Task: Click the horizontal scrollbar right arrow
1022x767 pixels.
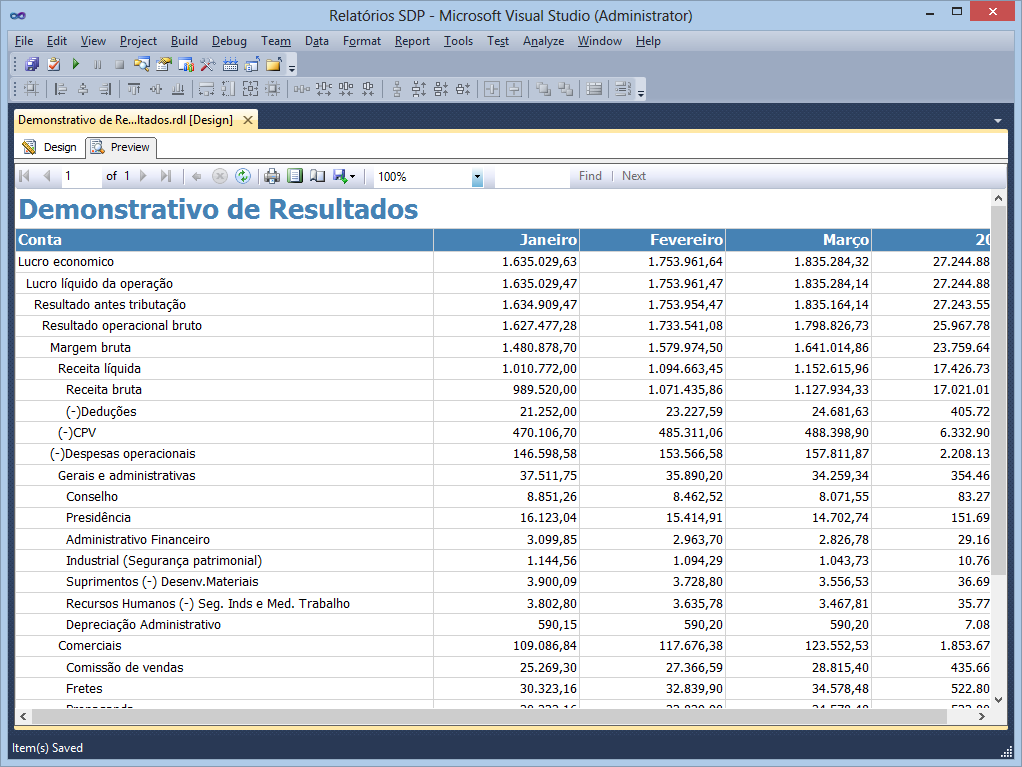Action: 982,716
